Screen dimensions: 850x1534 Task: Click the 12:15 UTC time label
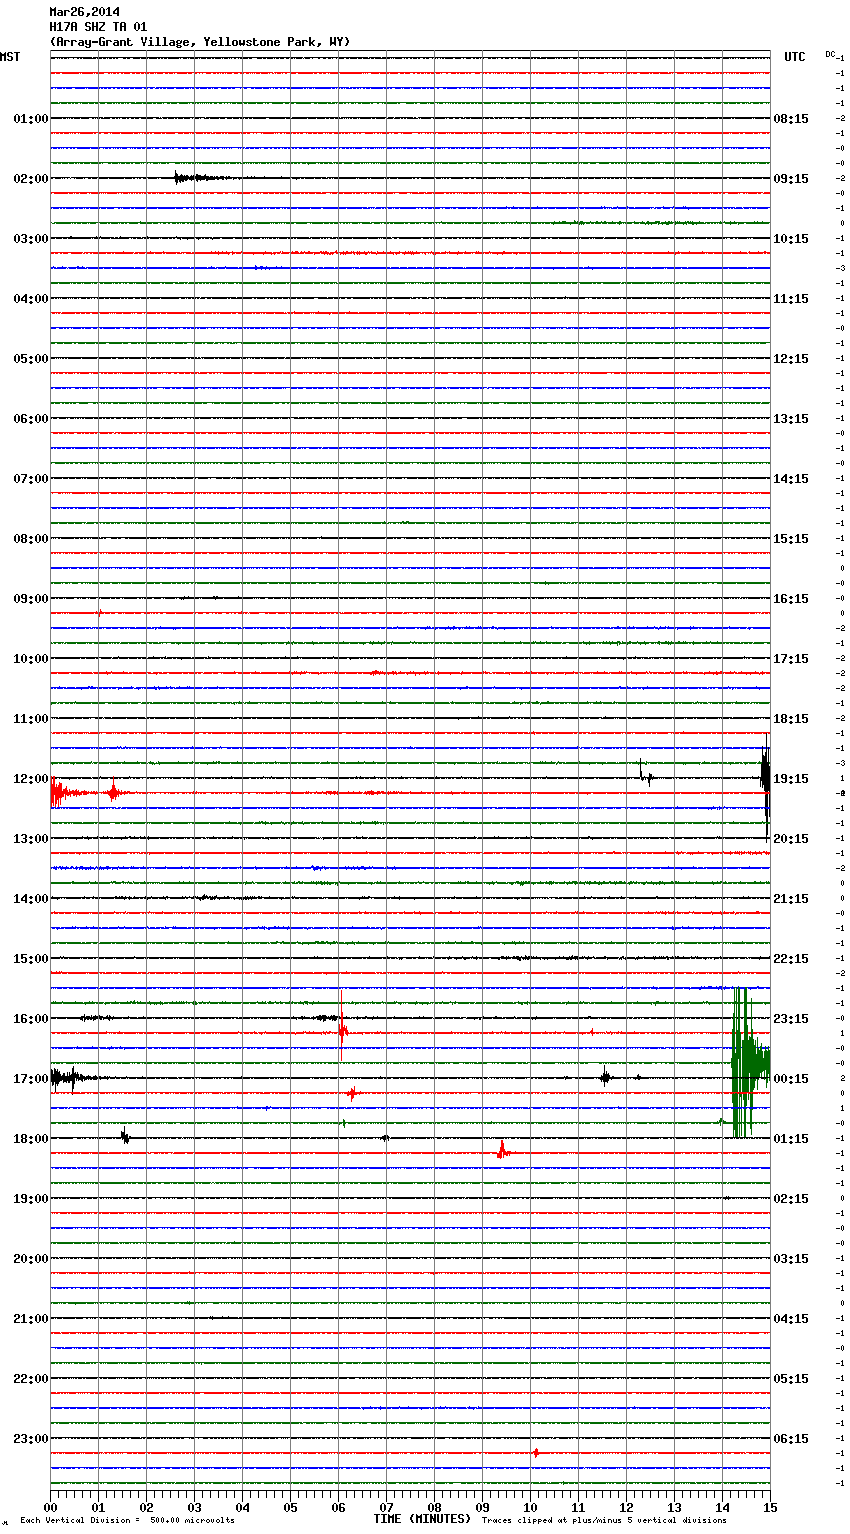[x=791, y=359]
